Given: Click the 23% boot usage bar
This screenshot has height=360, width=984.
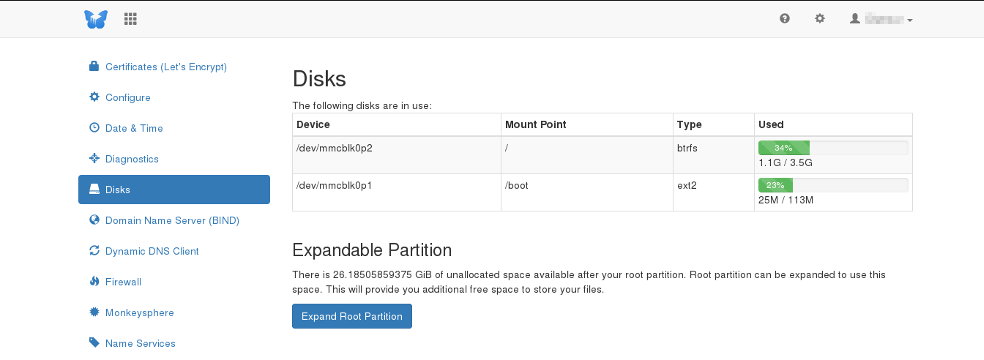Looking at the screenshot, I should tap(833, 186).
